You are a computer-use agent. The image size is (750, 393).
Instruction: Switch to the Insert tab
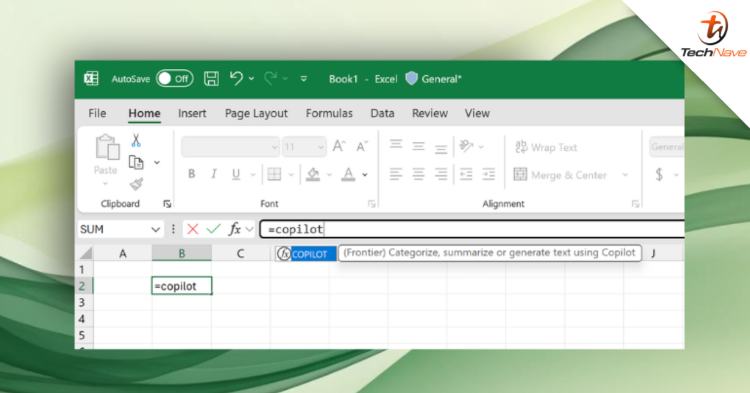click(x=192, y=113)
